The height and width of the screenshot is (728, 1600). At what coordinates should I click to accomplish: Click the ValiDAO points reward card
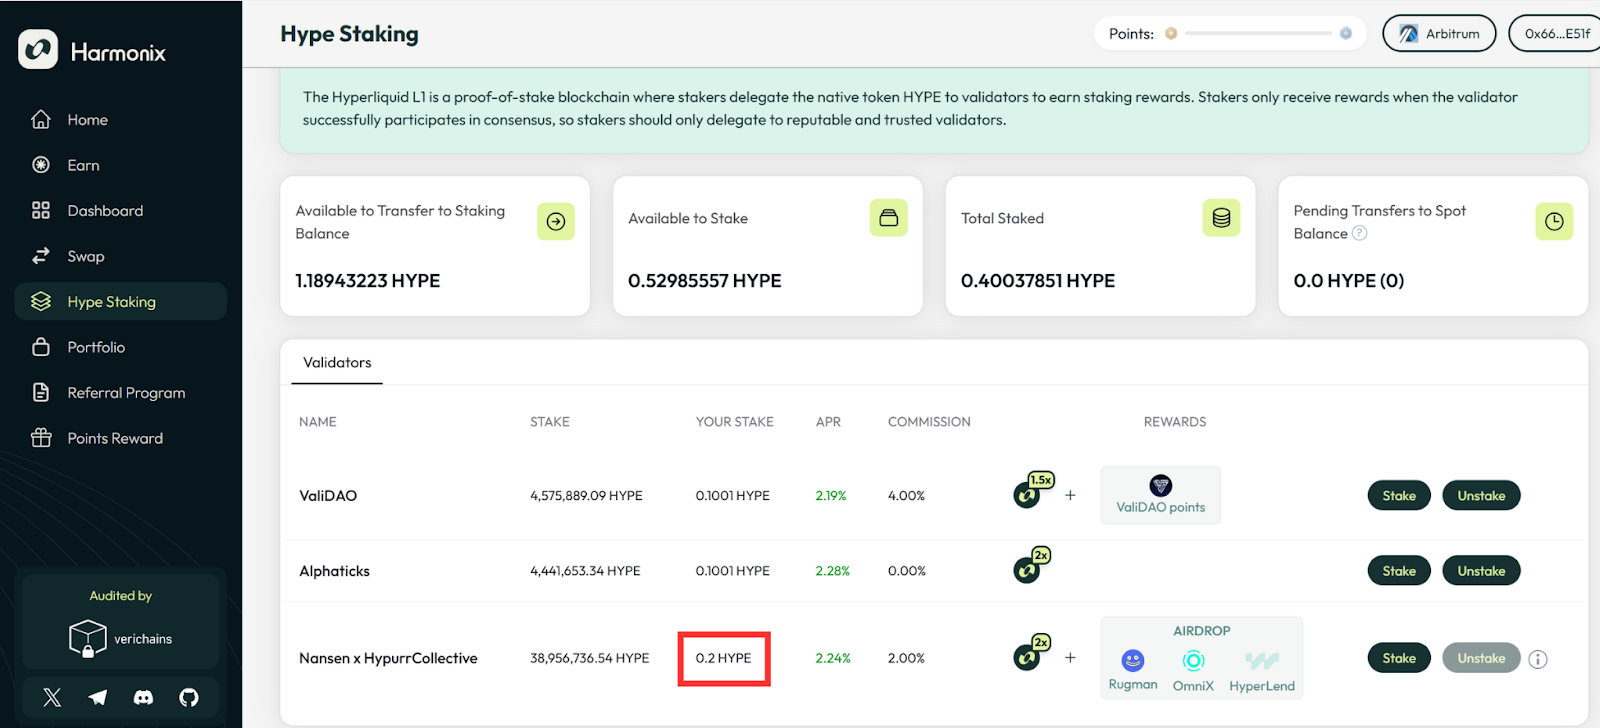point(1160,495)
